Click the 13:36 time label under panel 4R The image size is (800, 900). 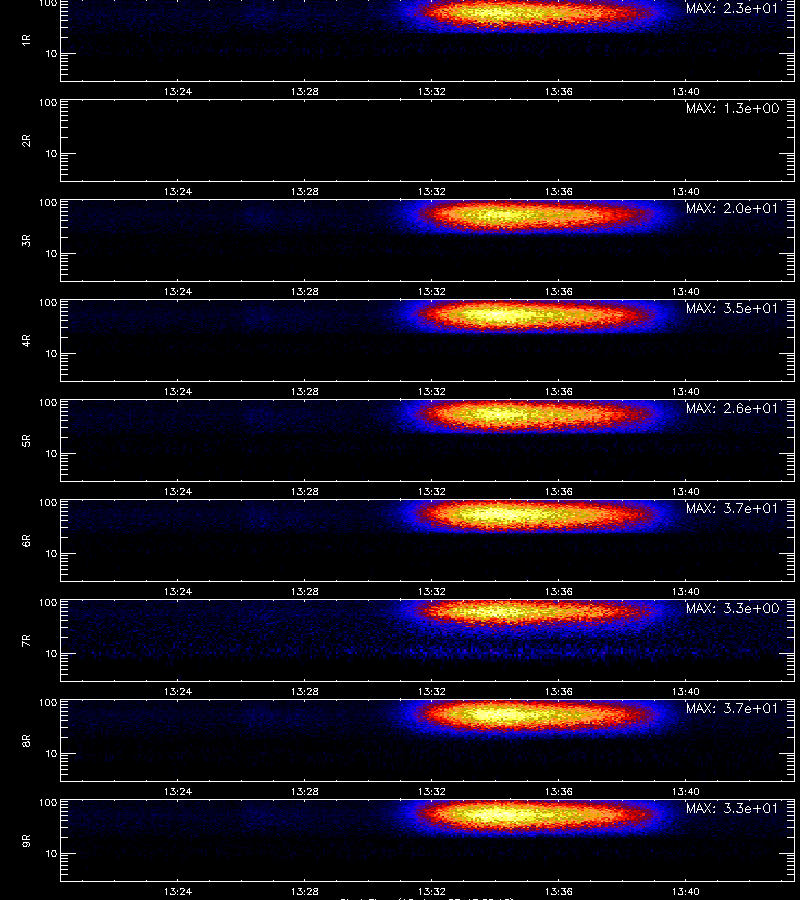(x=558, y=391)
